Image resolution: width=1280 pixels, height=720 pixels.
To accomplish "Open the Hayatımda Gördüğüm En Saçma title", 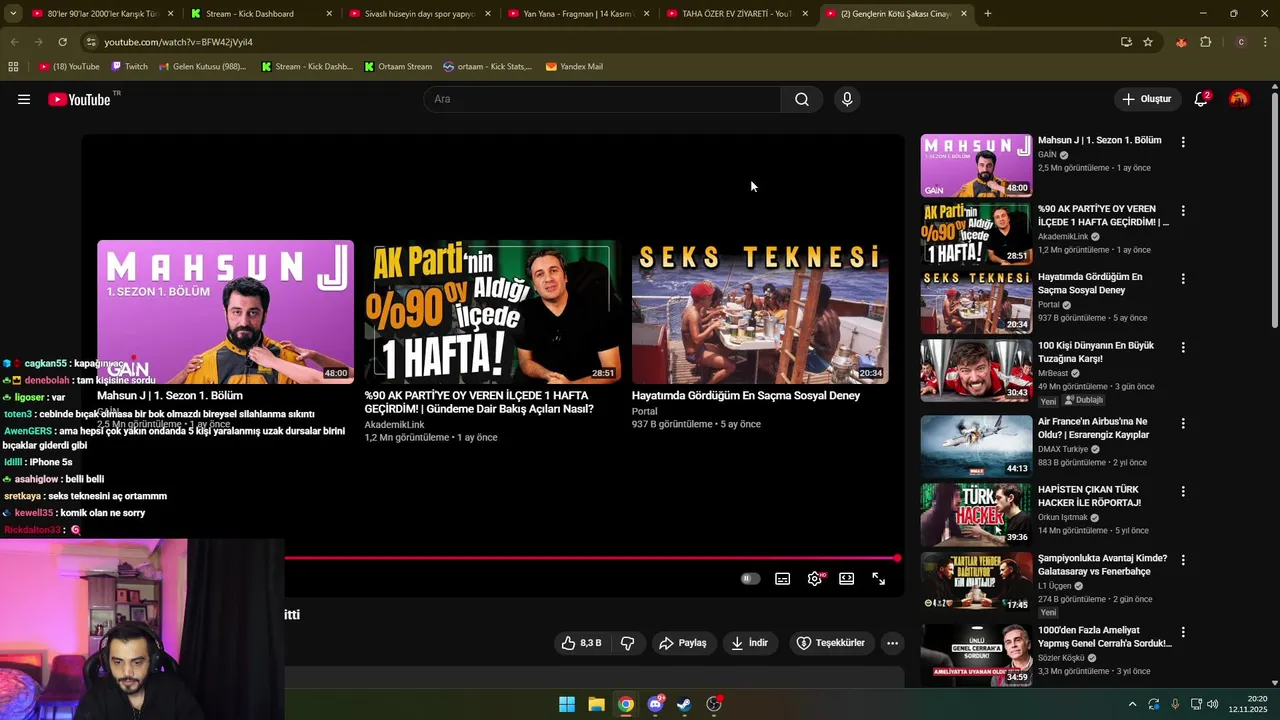I will pyautogui.click(x=746, y=396).
